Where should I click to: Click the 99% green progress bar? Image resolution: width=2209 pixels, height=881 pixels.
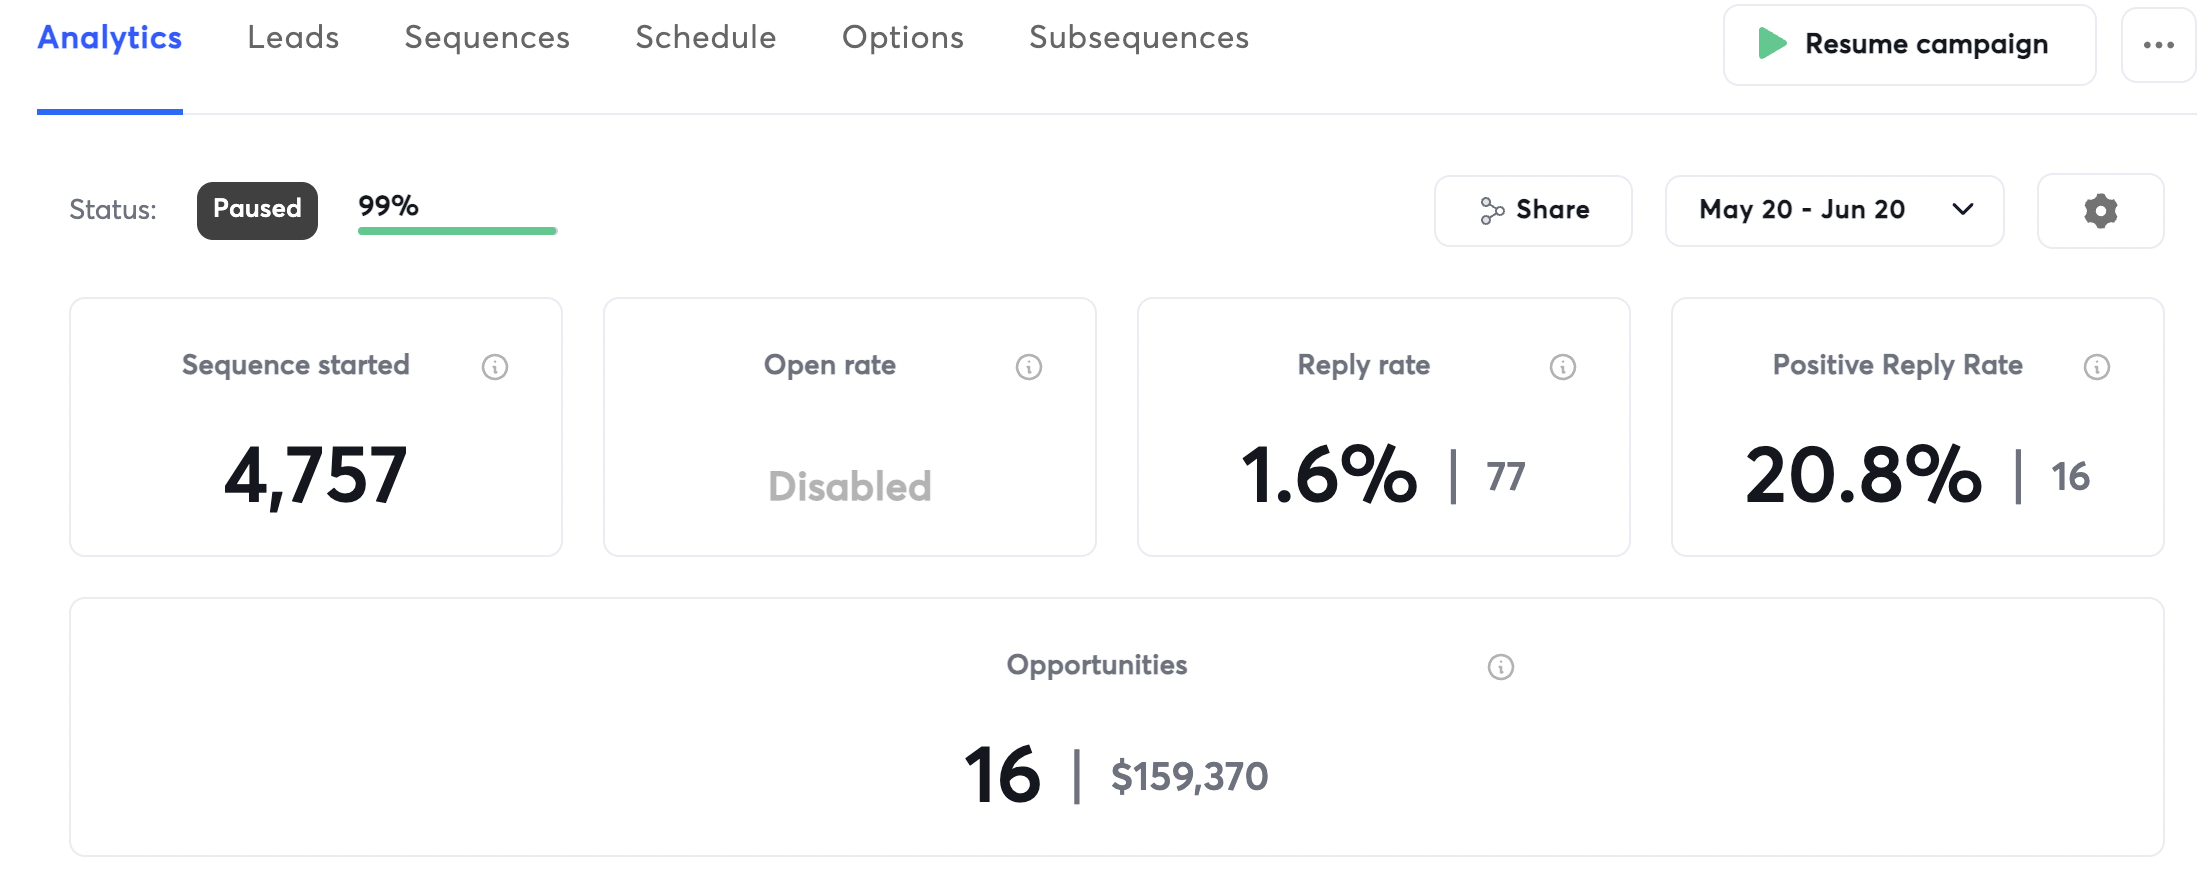(x=457, y=231)
